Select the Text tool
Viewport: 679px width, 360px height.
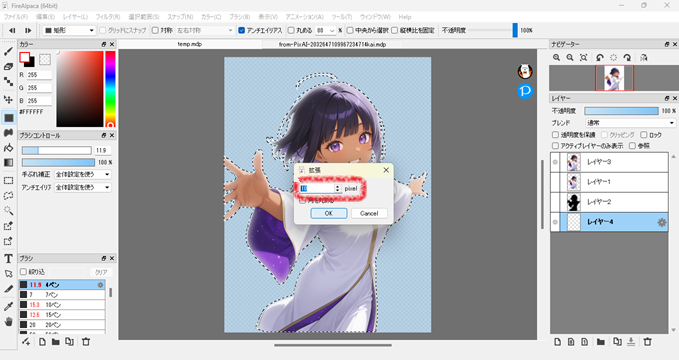tap(8, 259)
